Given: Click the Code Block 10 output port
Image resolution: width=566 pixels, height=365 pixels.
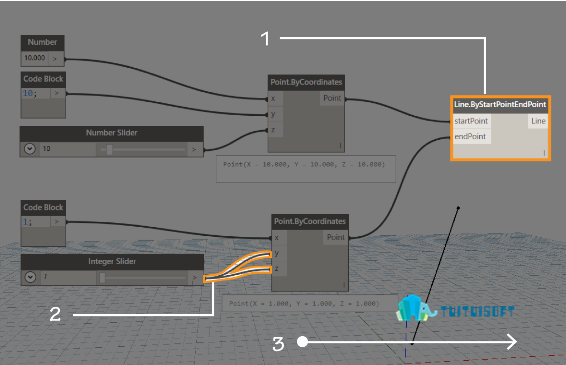Looking at the screenshot, I should (57, 93).
